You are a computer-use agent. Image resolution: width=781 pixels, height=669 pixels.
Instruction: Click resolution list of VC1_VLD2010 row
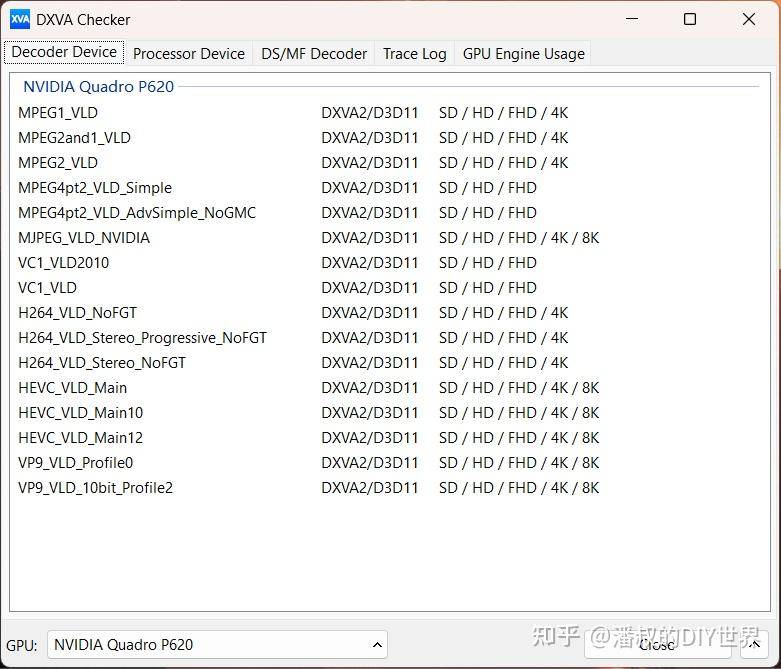click(488, 263)
